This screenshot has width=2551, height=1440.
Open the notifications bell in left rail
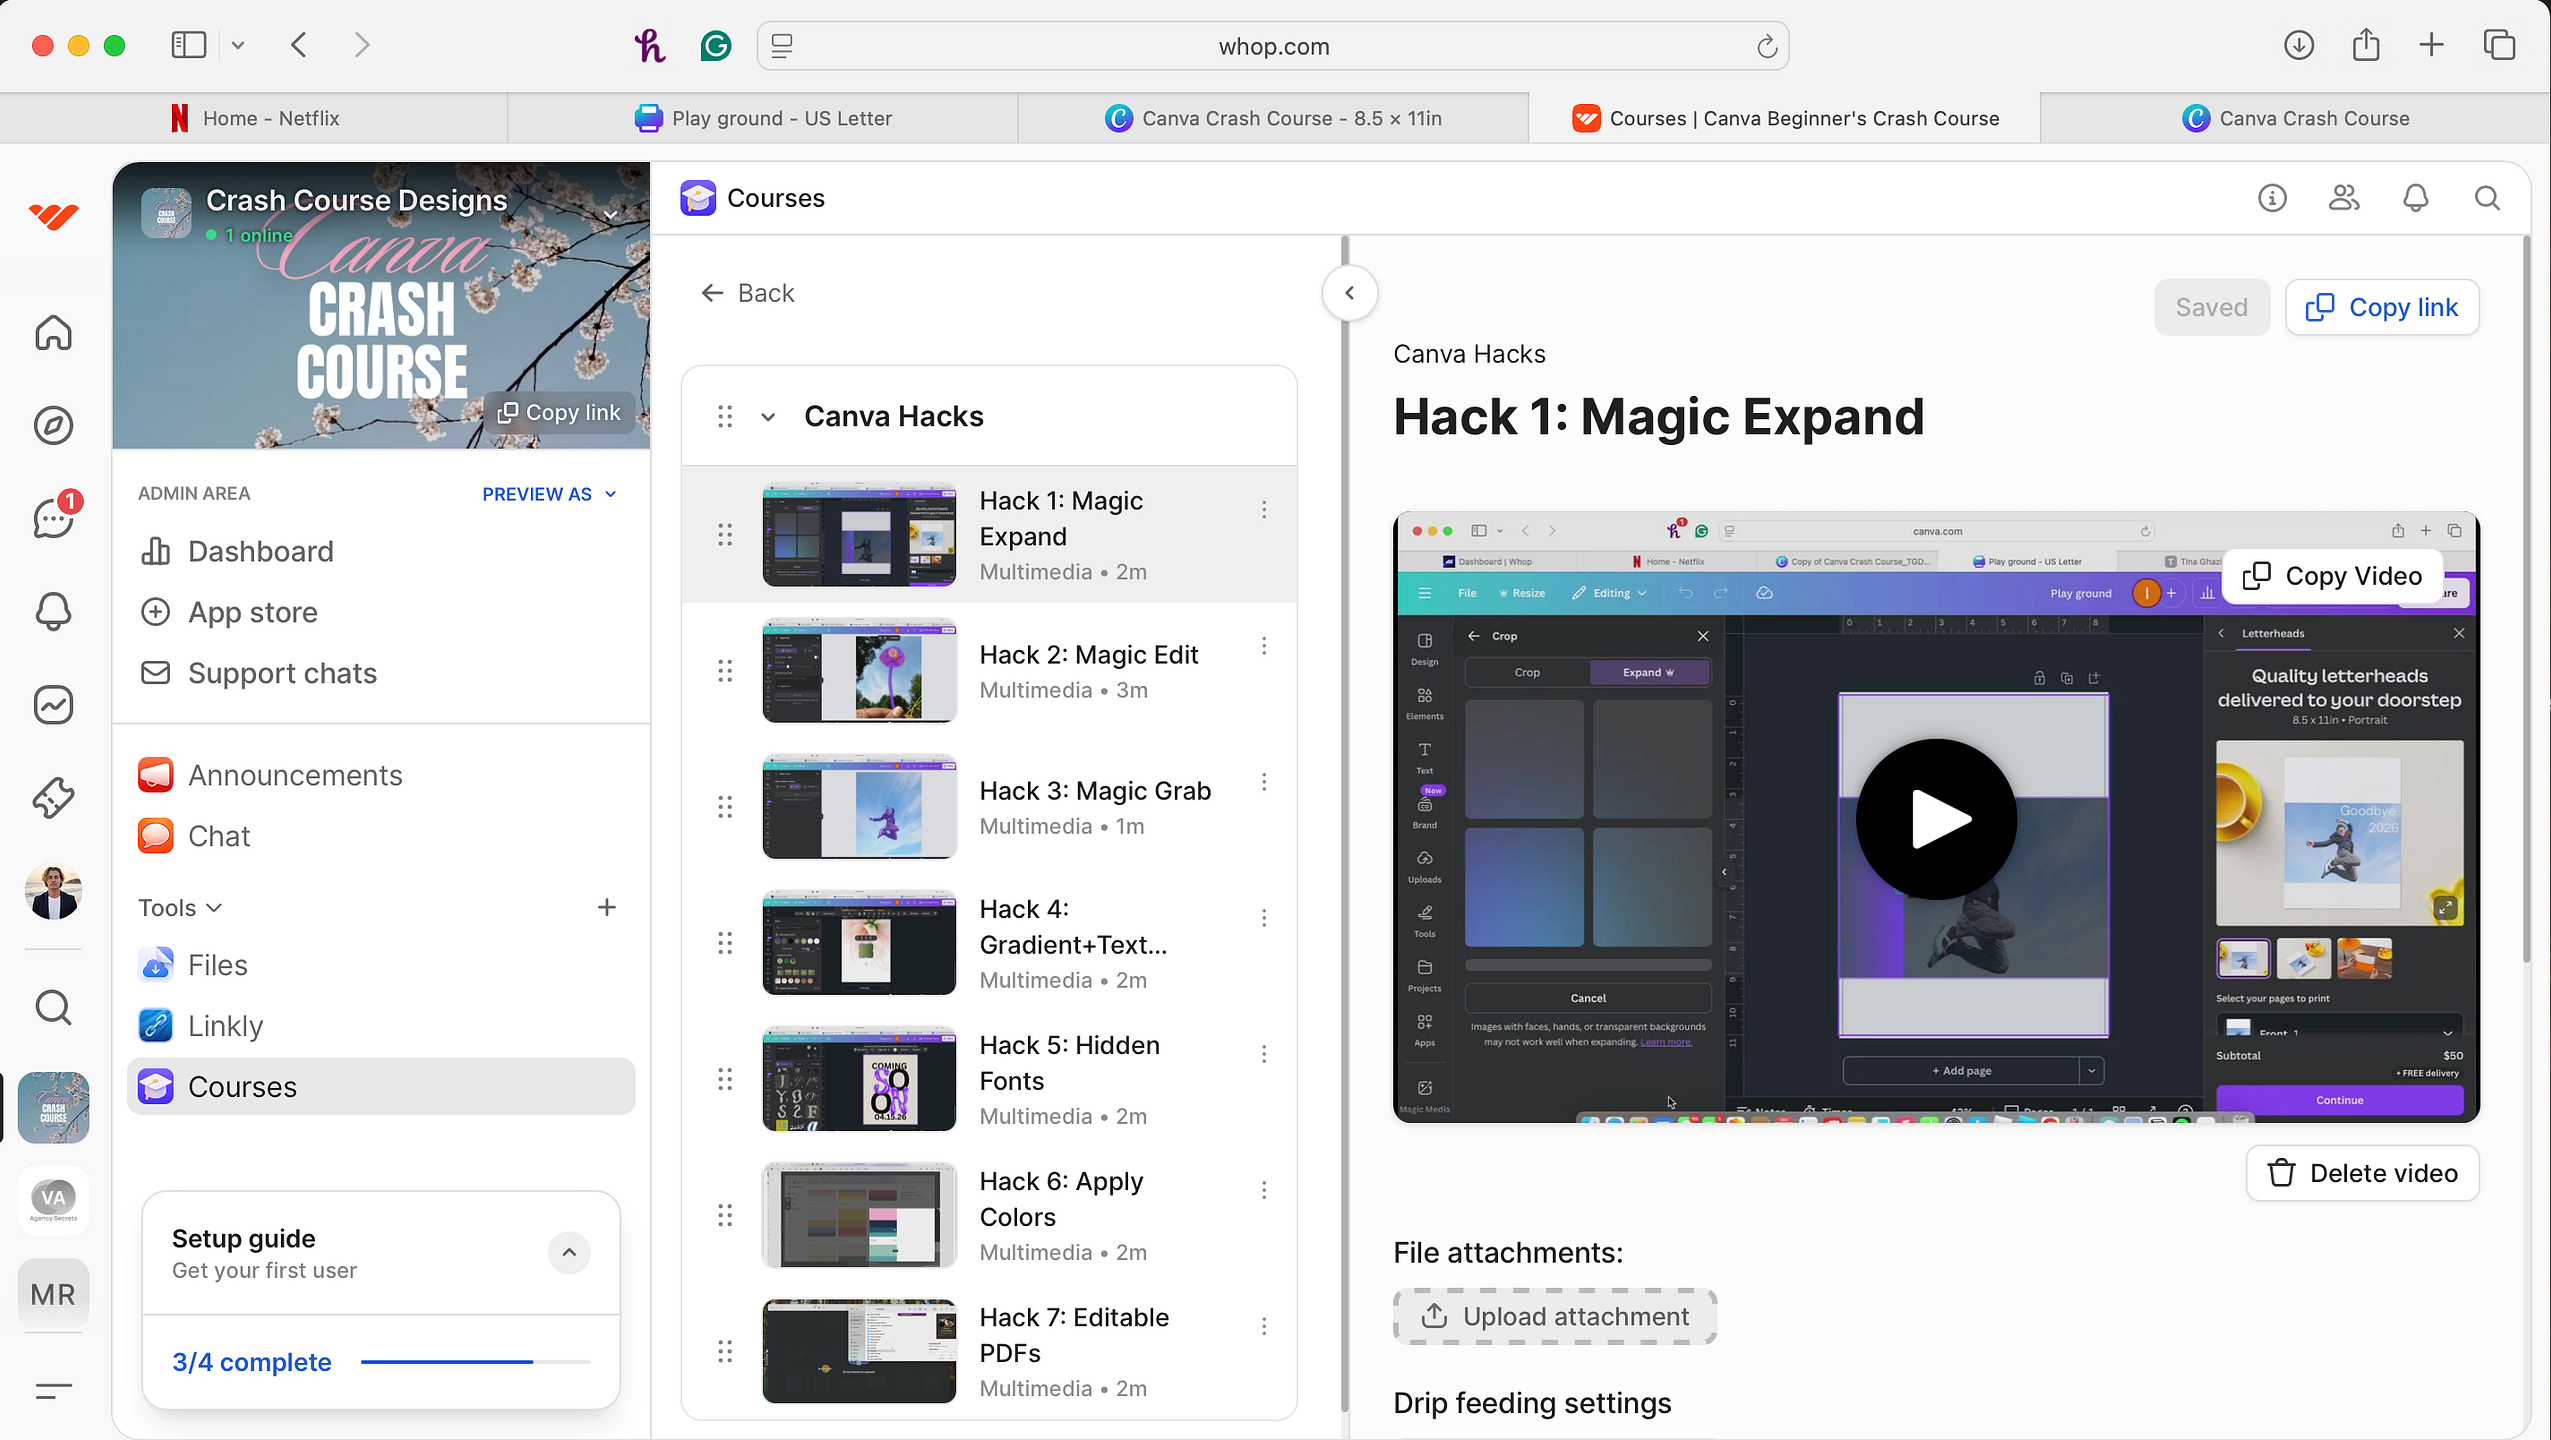tap(53, 611)
